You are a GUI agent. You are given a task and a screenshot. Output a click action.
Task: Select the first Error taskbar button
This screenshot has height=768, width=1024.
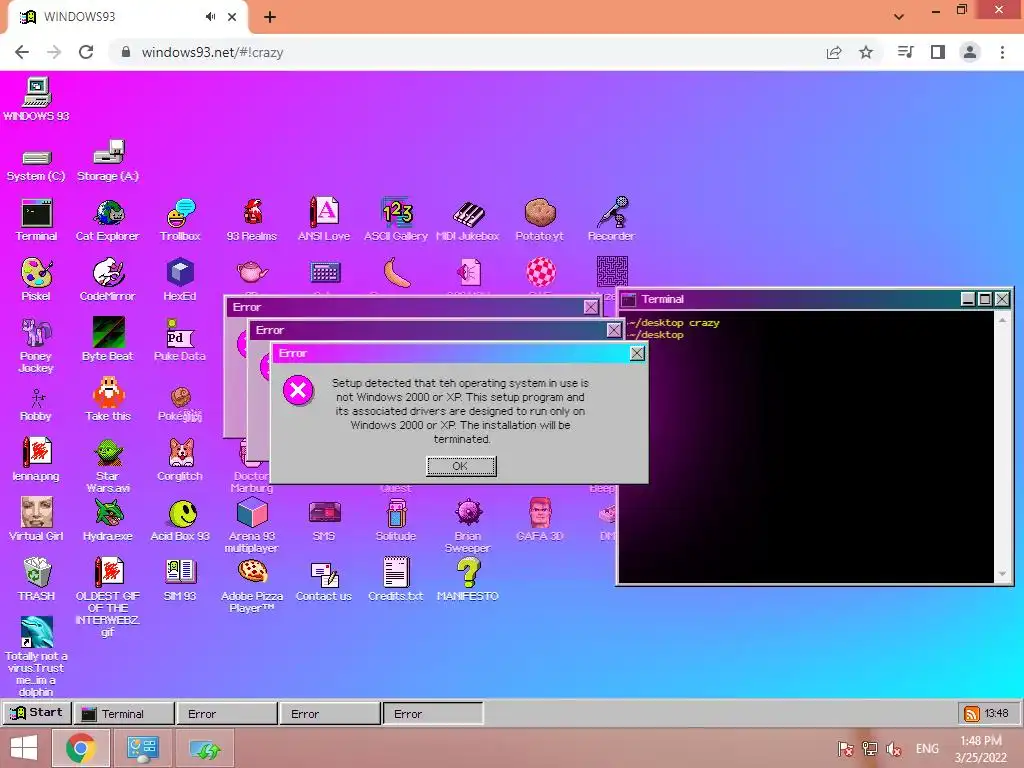(x=227, y=714)
